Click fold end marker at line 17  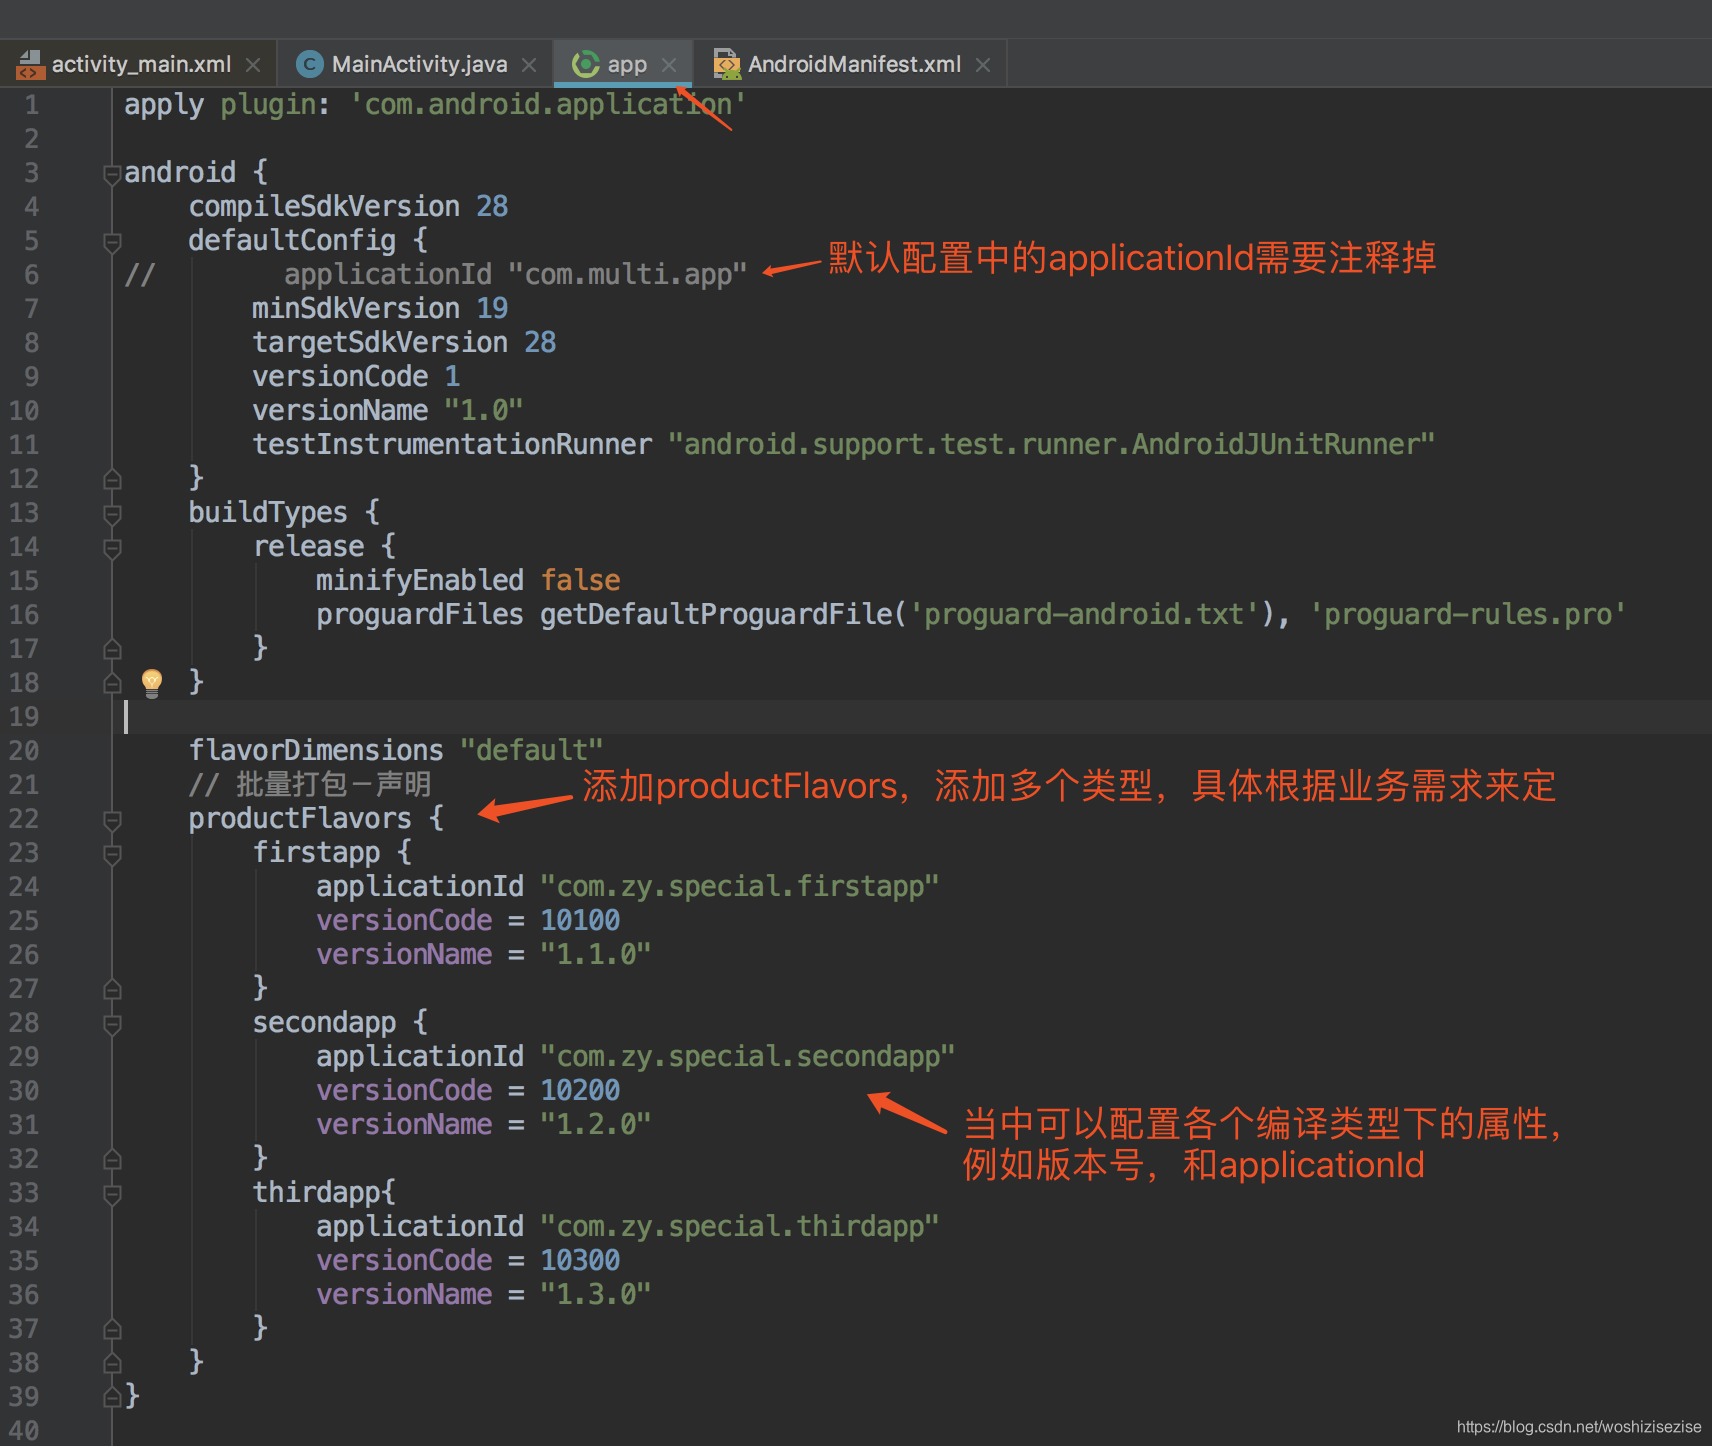point(112,649)
